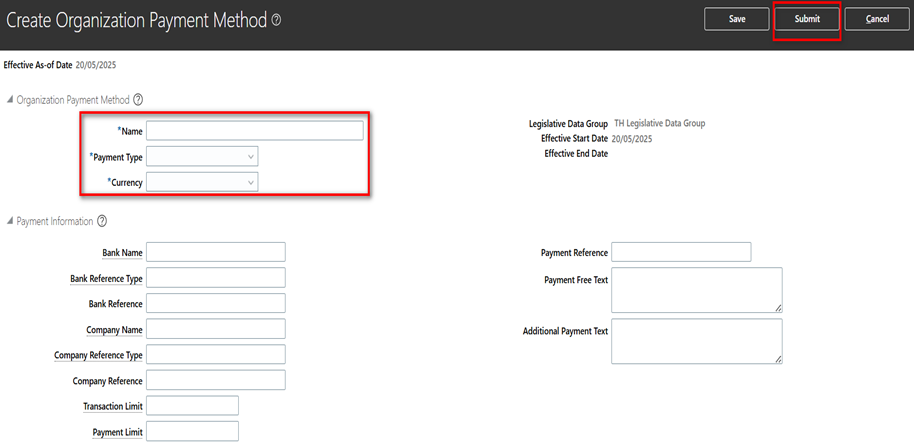This screenshot has height=445, width=914.
Task: Focus the Payment Reference field
Action: click(680, 252)
